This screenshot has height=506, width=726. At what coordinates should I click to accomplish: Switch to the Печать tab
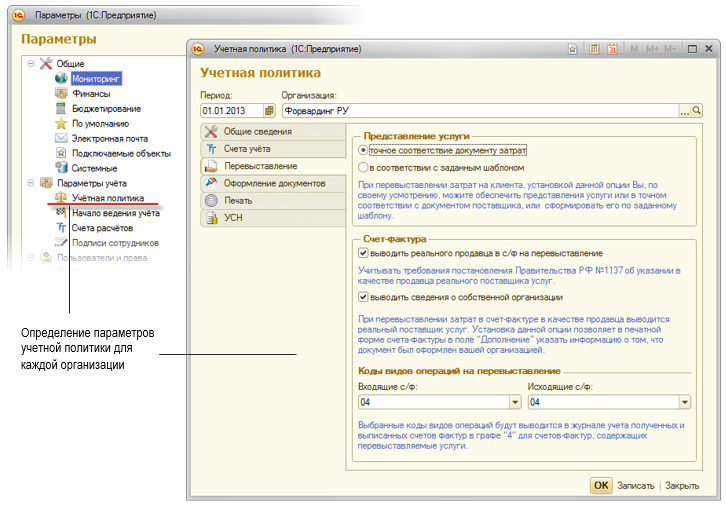click(x=274, y=200)
